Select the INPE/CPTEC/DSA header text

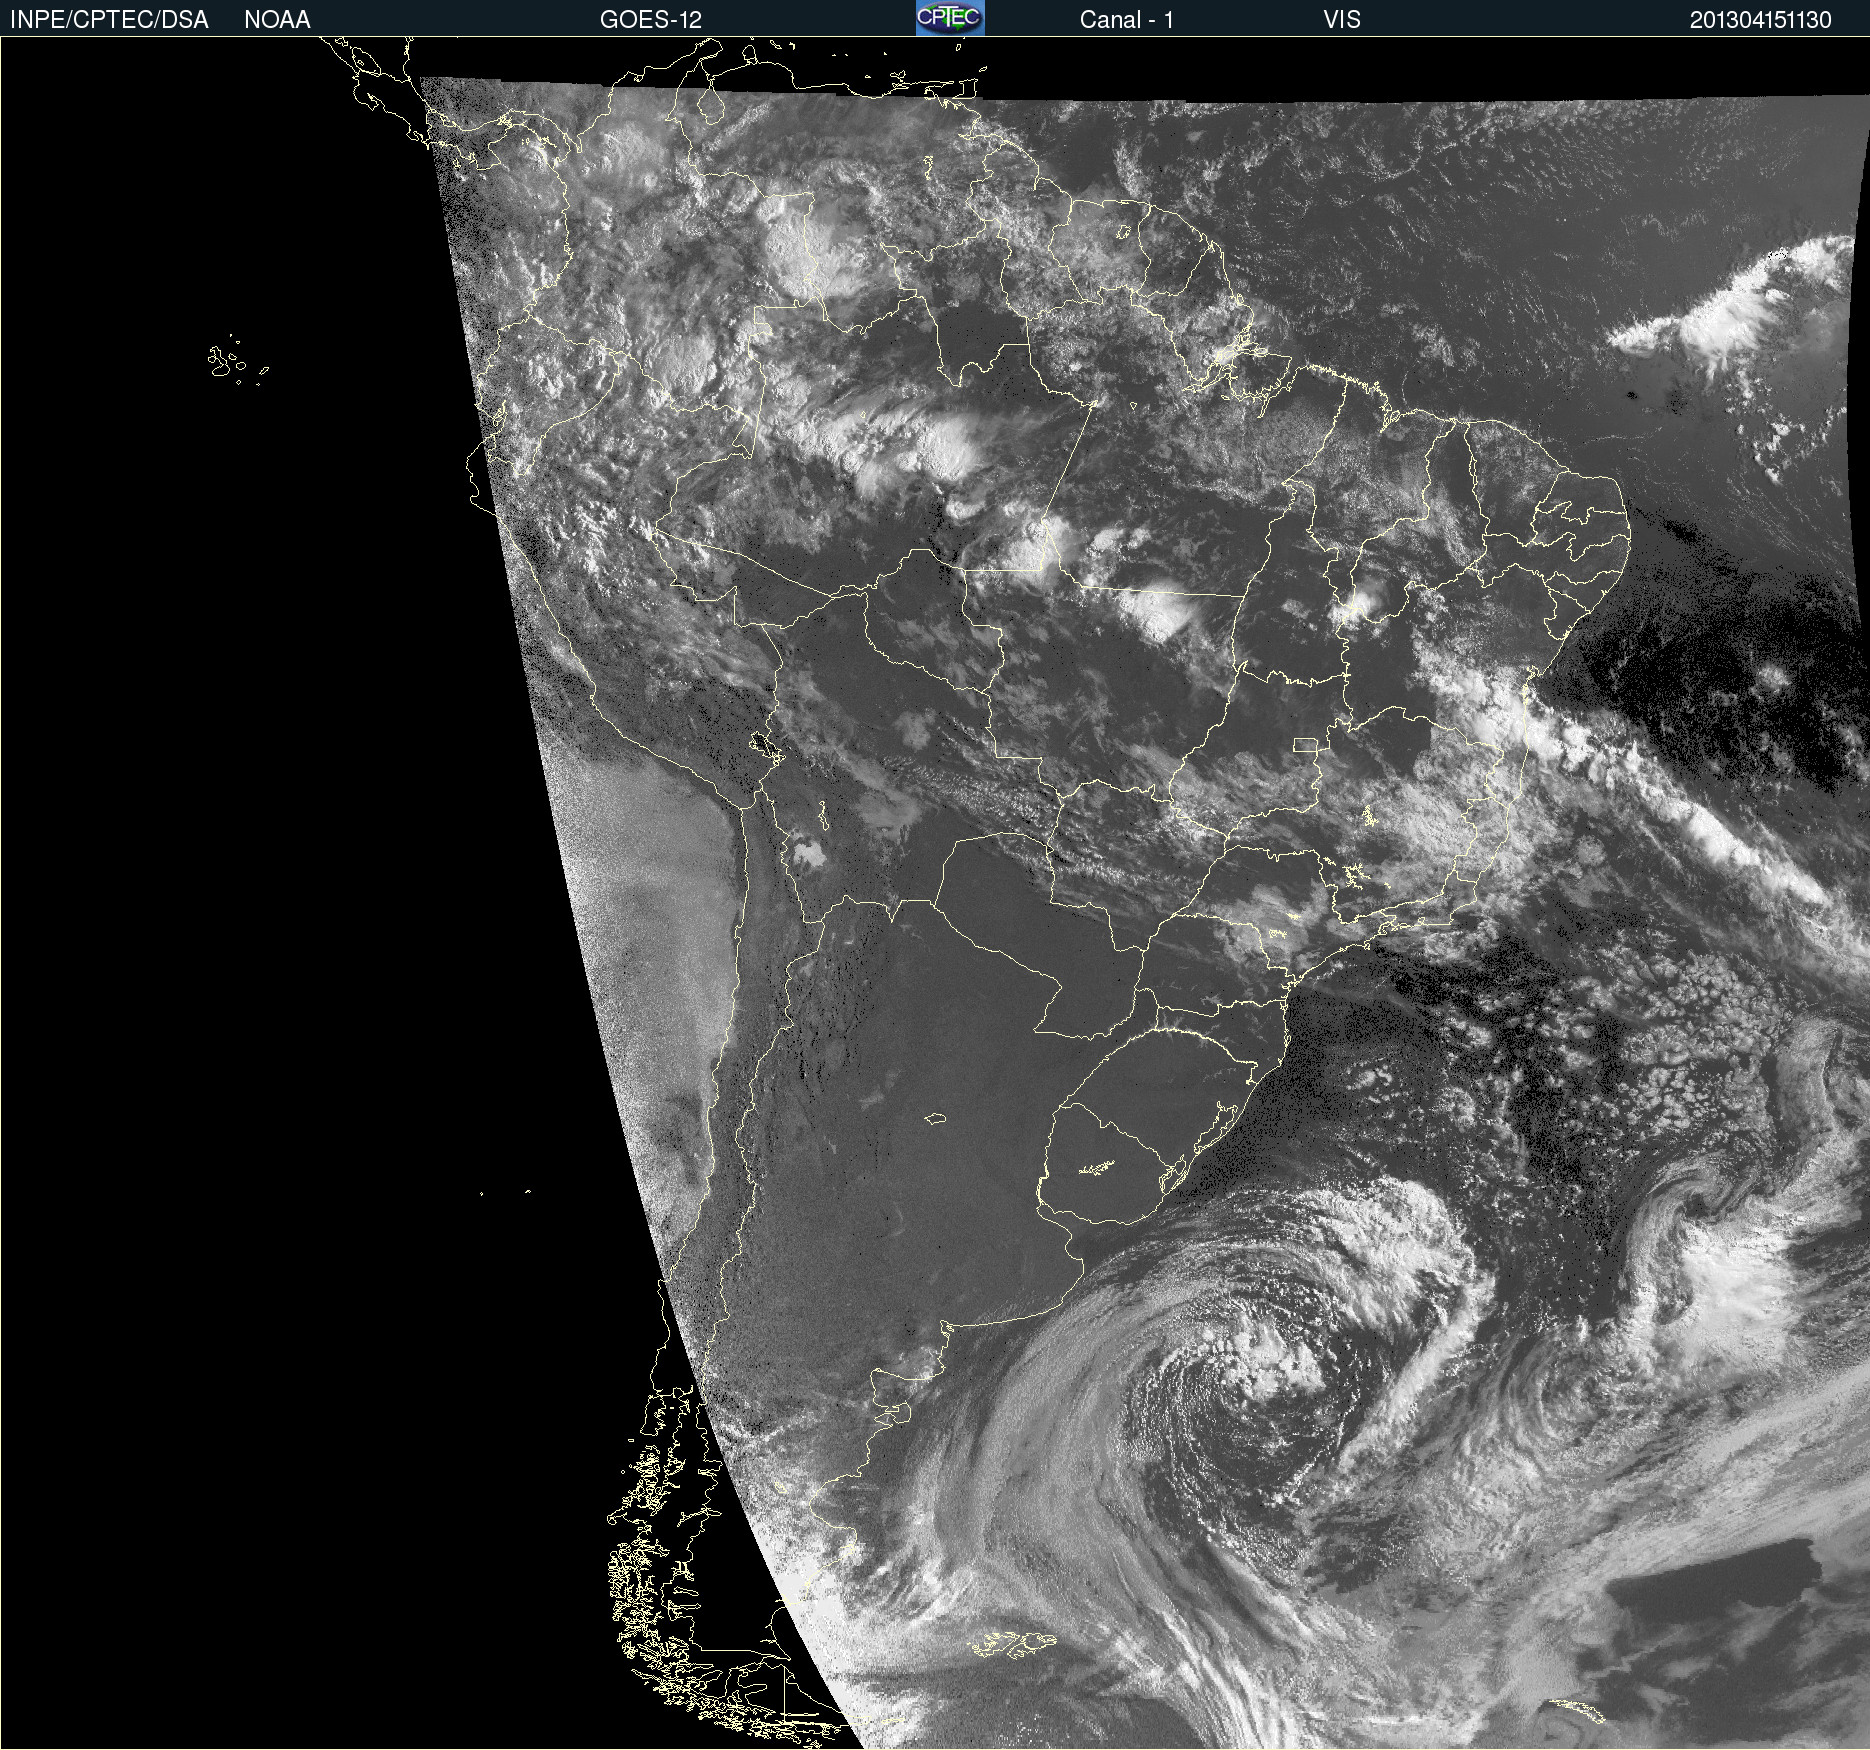click(109, 20)
